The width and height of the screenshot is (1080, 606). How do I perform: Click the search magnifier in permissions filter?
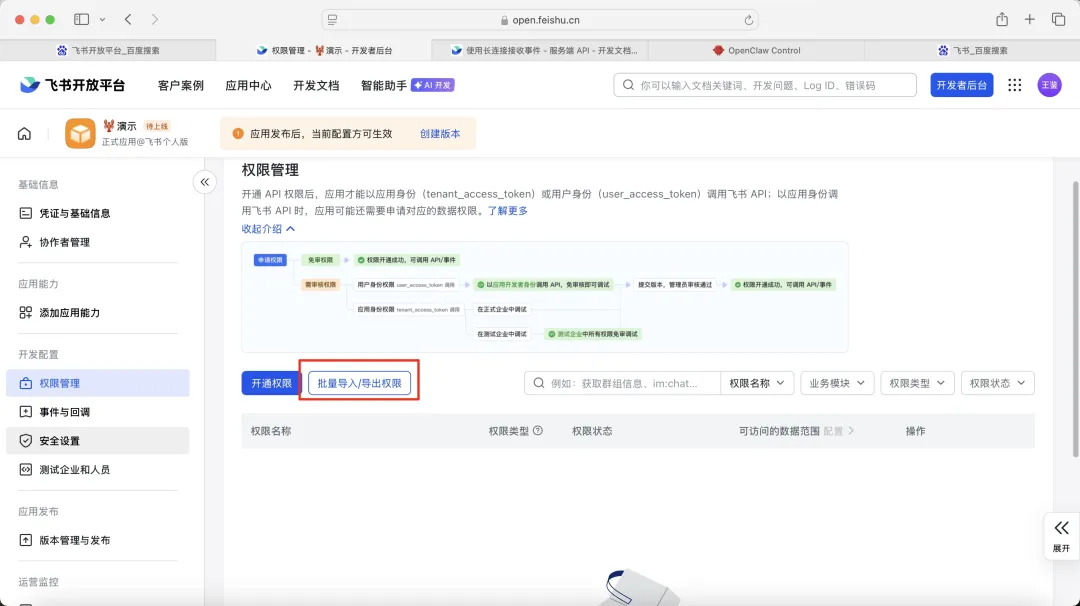coord(539,383)
